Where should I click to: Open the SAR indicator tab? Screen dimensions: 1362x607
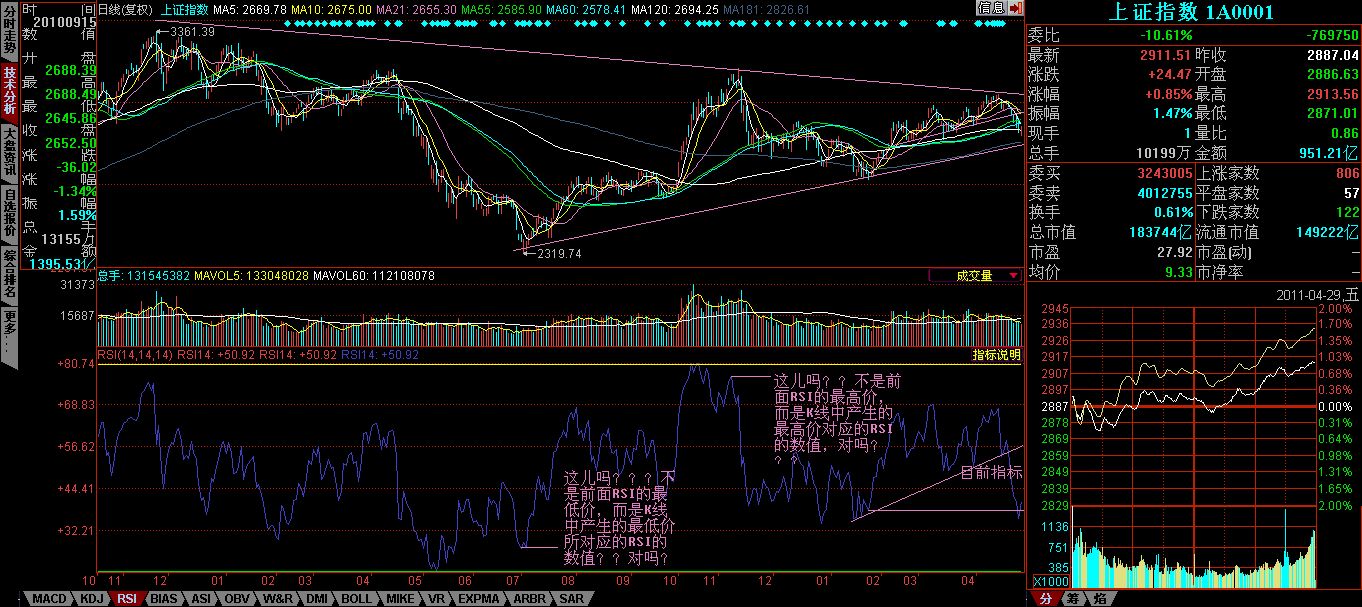click(x=571, y=598)
